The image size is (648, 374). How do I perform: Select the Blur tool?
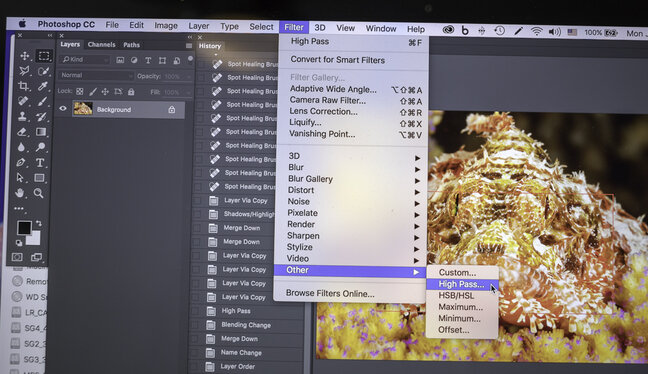click(x=21, y=147)
